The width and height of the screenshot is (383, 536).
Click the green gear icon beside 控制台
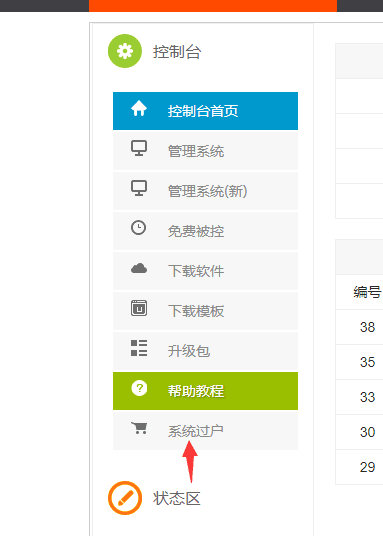pos(125,51)
